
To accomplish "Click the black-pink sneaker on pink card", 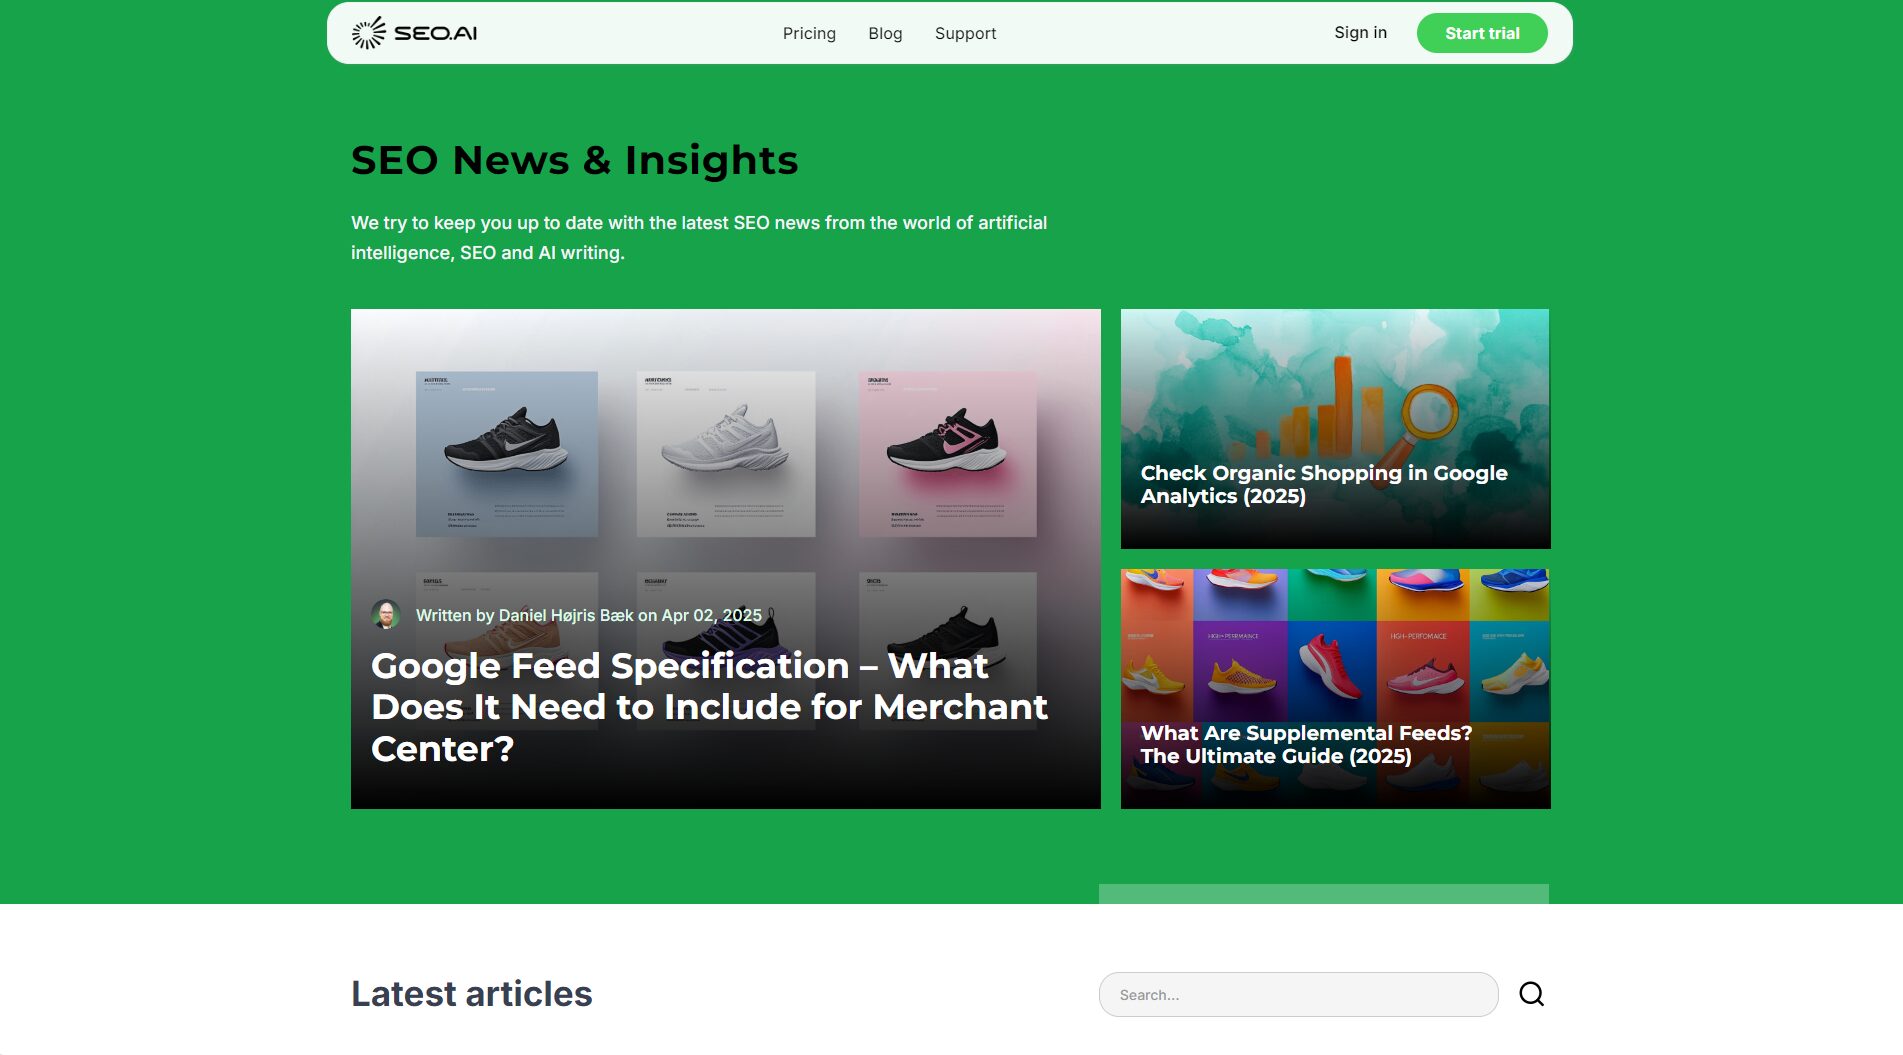I will [946, 441].
